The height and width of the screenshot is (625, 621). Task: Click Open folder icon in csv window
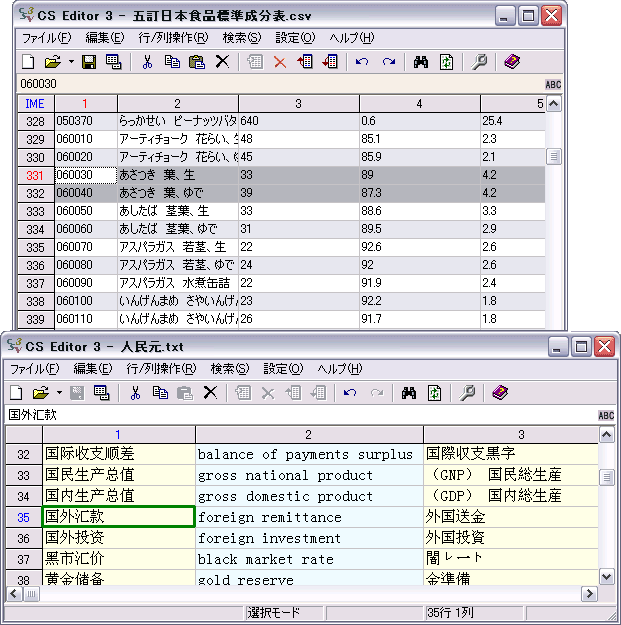(x=53, y=62)
